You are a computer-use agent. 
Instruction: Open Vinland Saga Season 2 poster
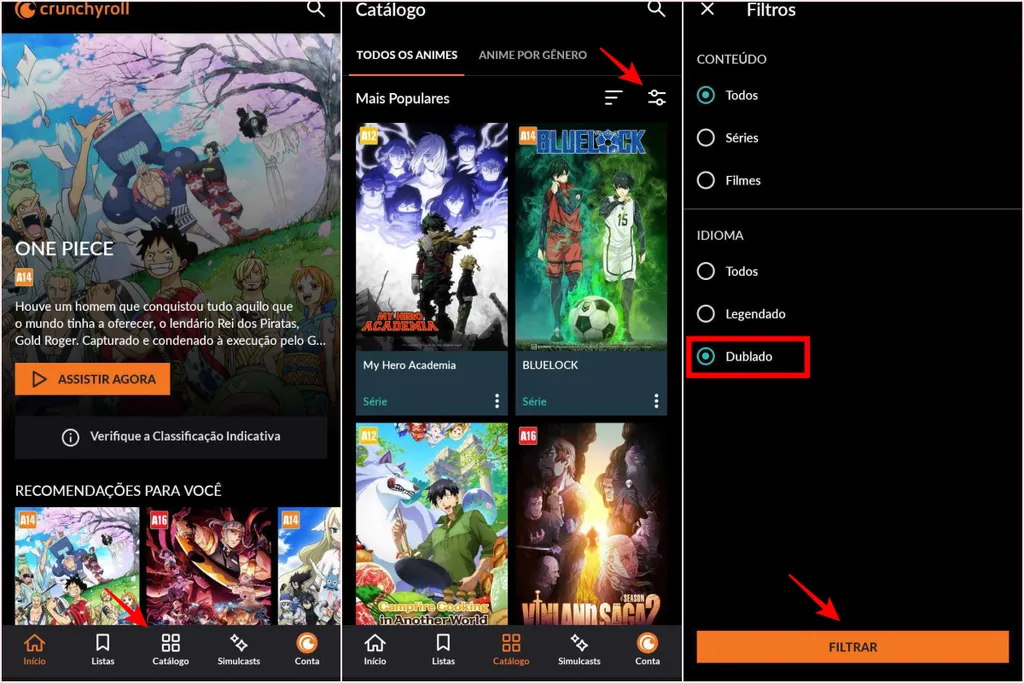click(x=591, y=524)
